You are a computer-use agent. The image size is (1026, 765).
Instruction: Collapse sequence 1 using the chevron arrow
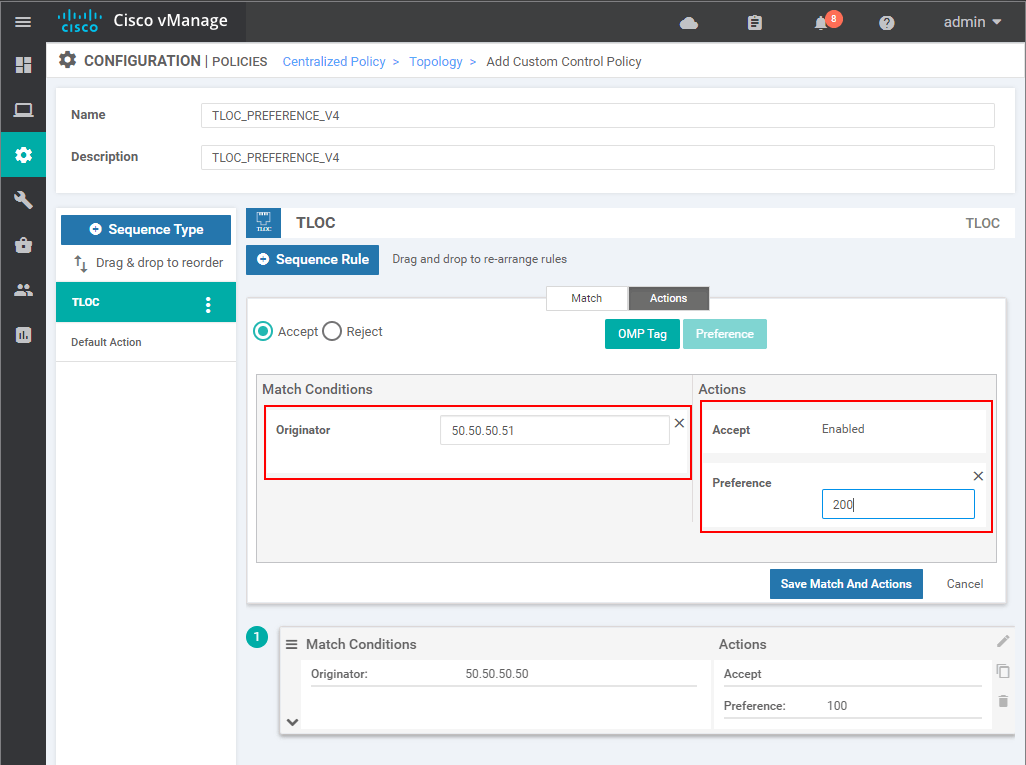click(292, 722)
